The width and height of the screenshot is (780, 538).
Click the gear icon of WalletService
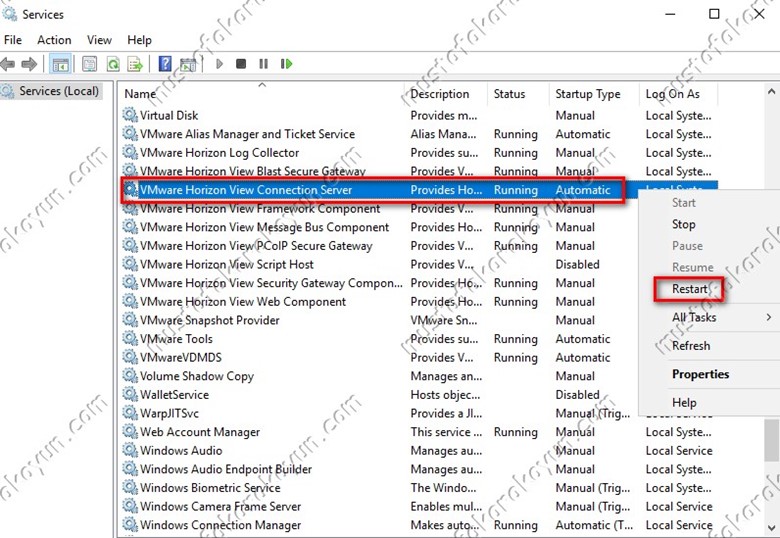tap(130, 394)
